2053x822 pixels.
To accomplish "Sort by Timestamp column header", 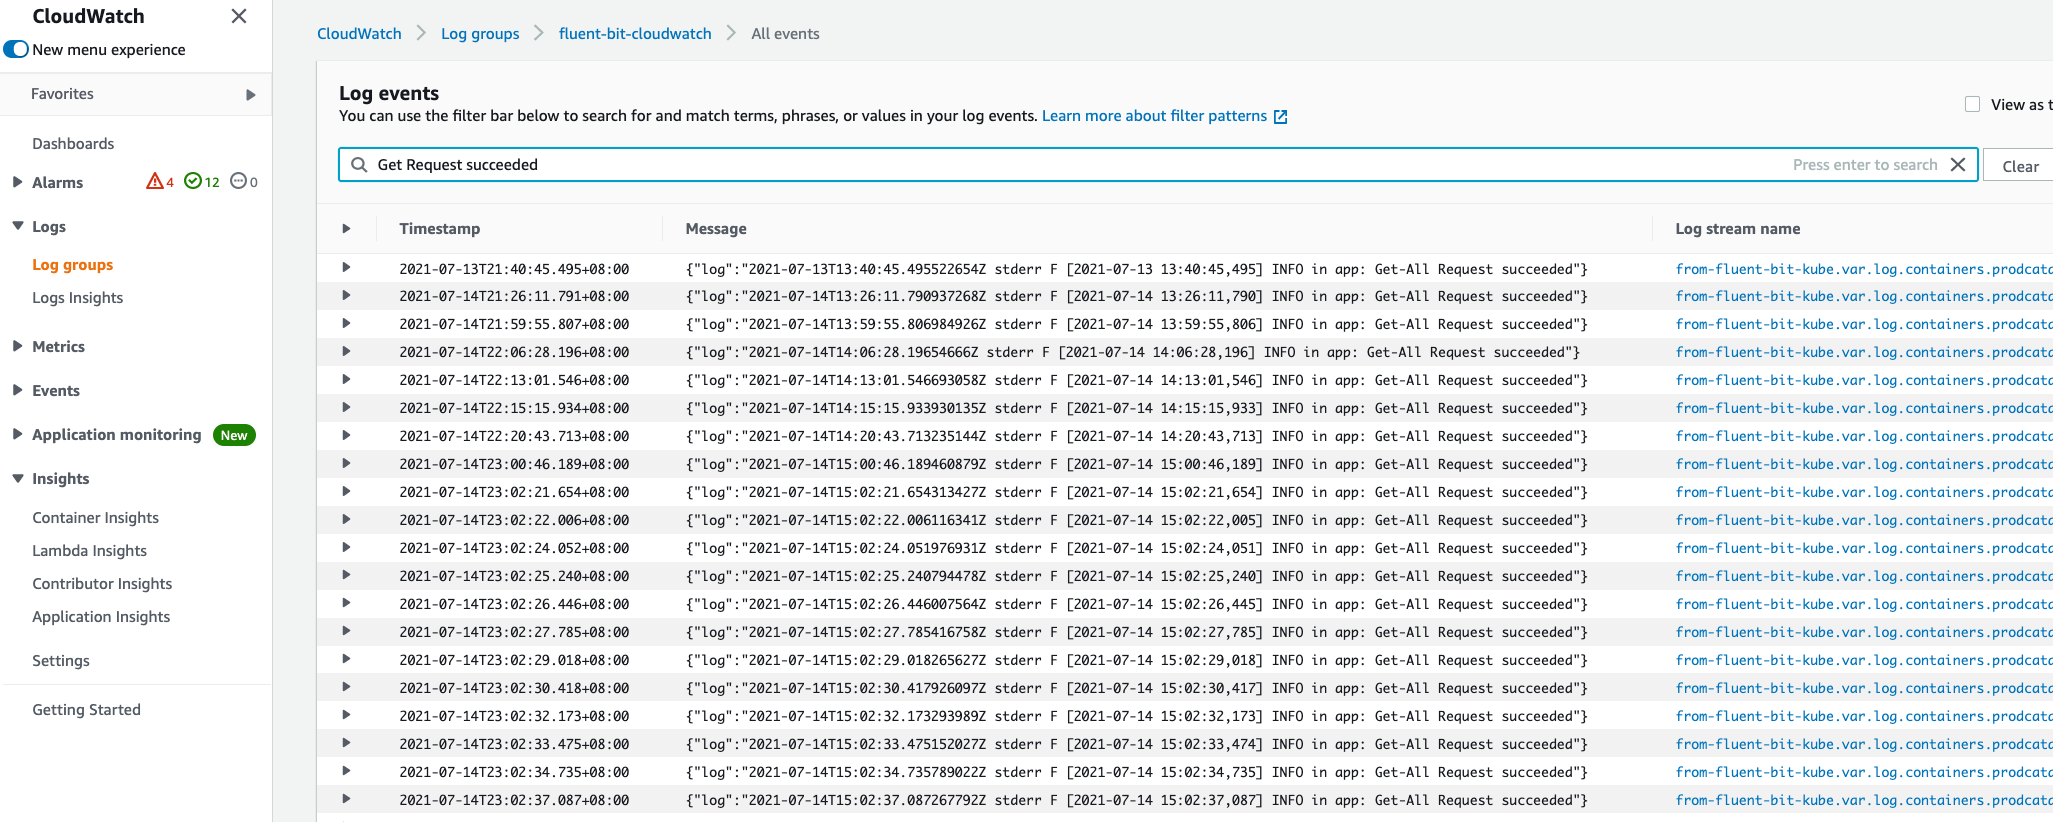I will (439, 229).
